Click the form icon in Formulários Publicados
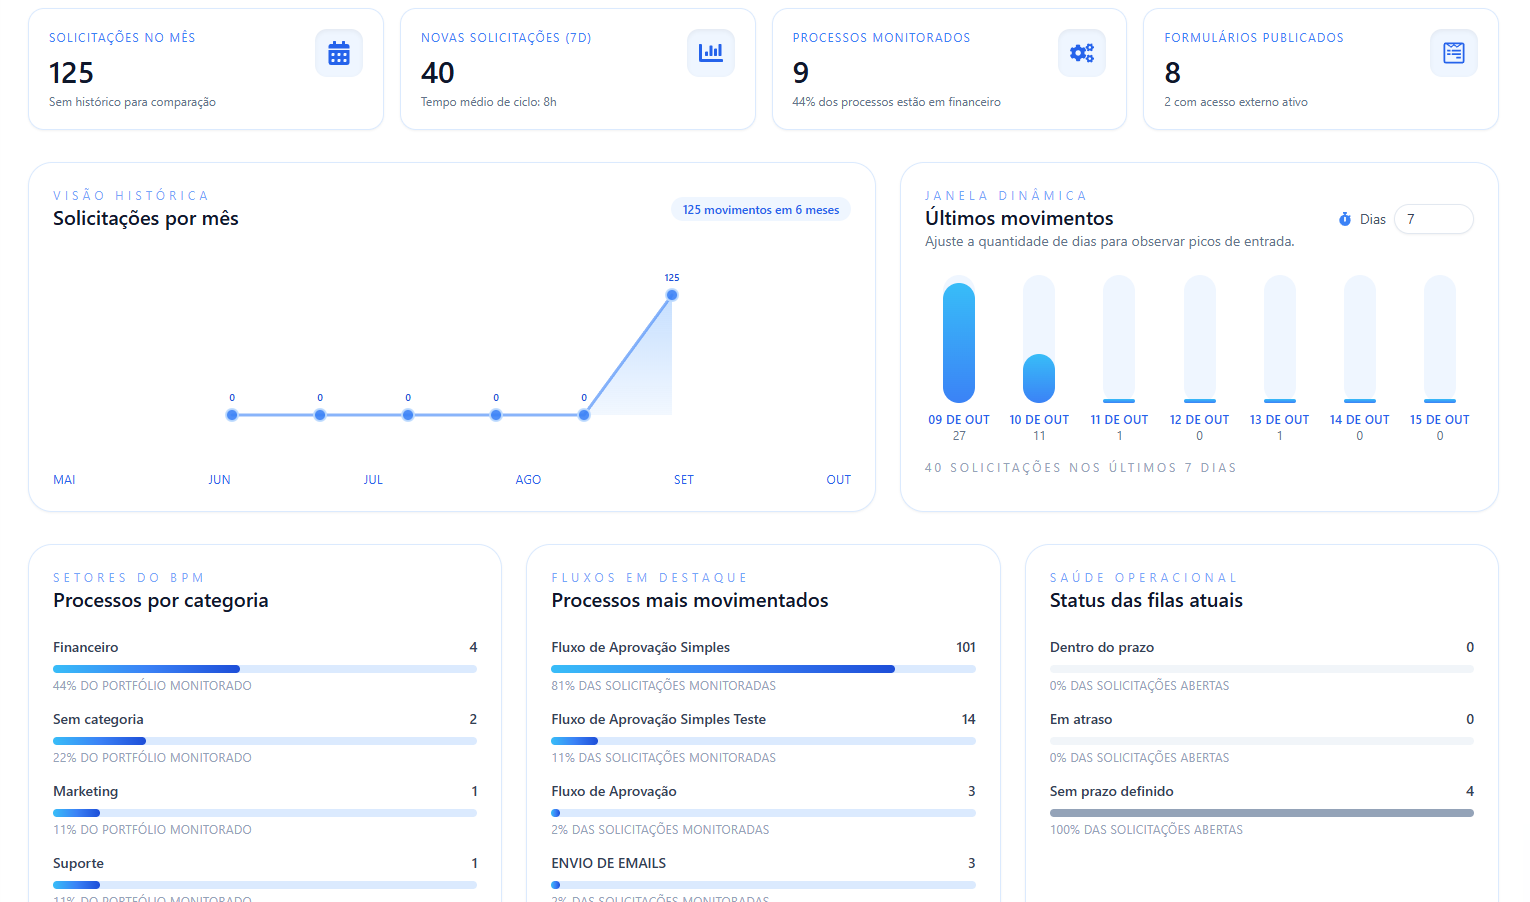The image size is (1530, 902). tap(1453, 53)
